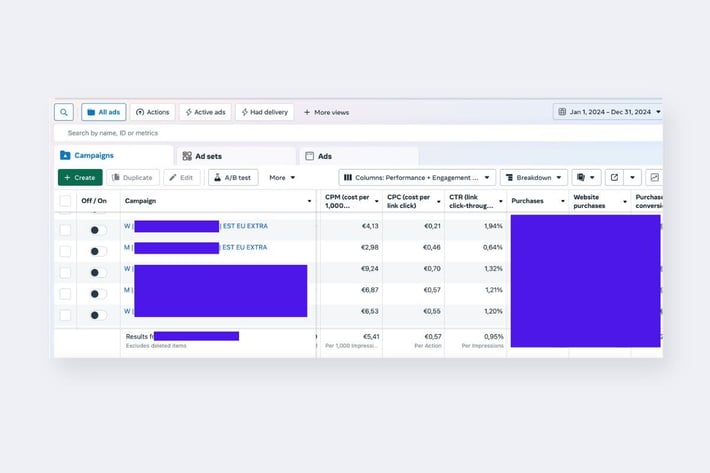Screen dimensions: 710x473
Task: Click the CTR value 0,64%
Action: click(493, 247)
